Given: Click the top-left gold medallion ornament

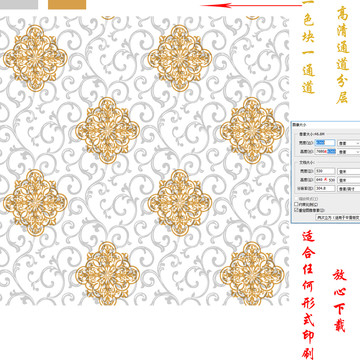Looking at the screenshot, I should [x=35, y=58].
